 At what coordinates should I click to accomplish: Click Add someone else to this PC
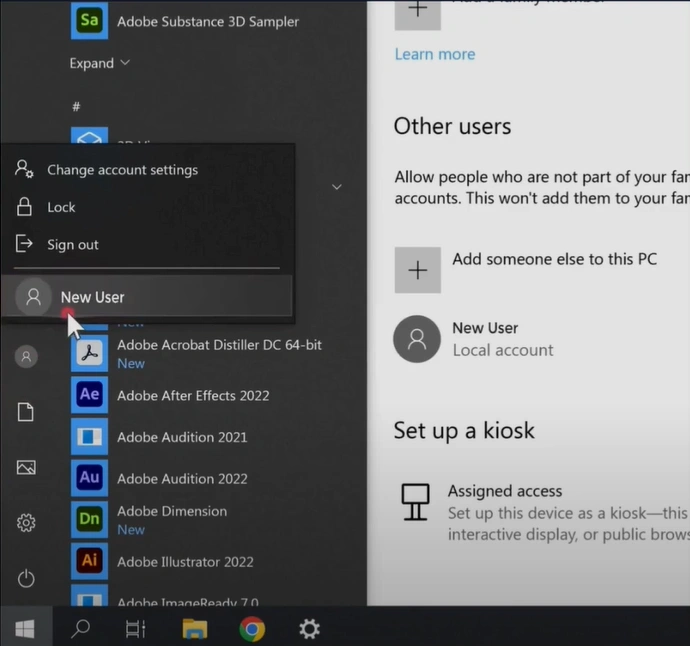click(554, 259)
